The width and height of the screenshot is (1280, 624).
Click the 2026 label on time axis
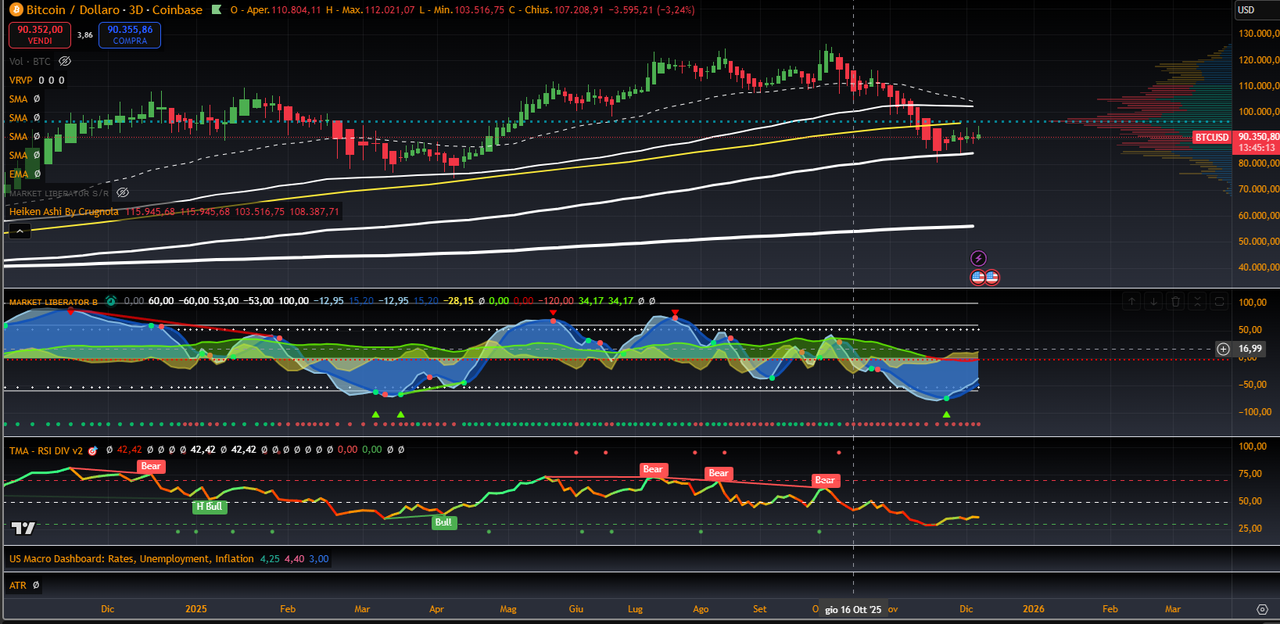tap(1034, 608)
